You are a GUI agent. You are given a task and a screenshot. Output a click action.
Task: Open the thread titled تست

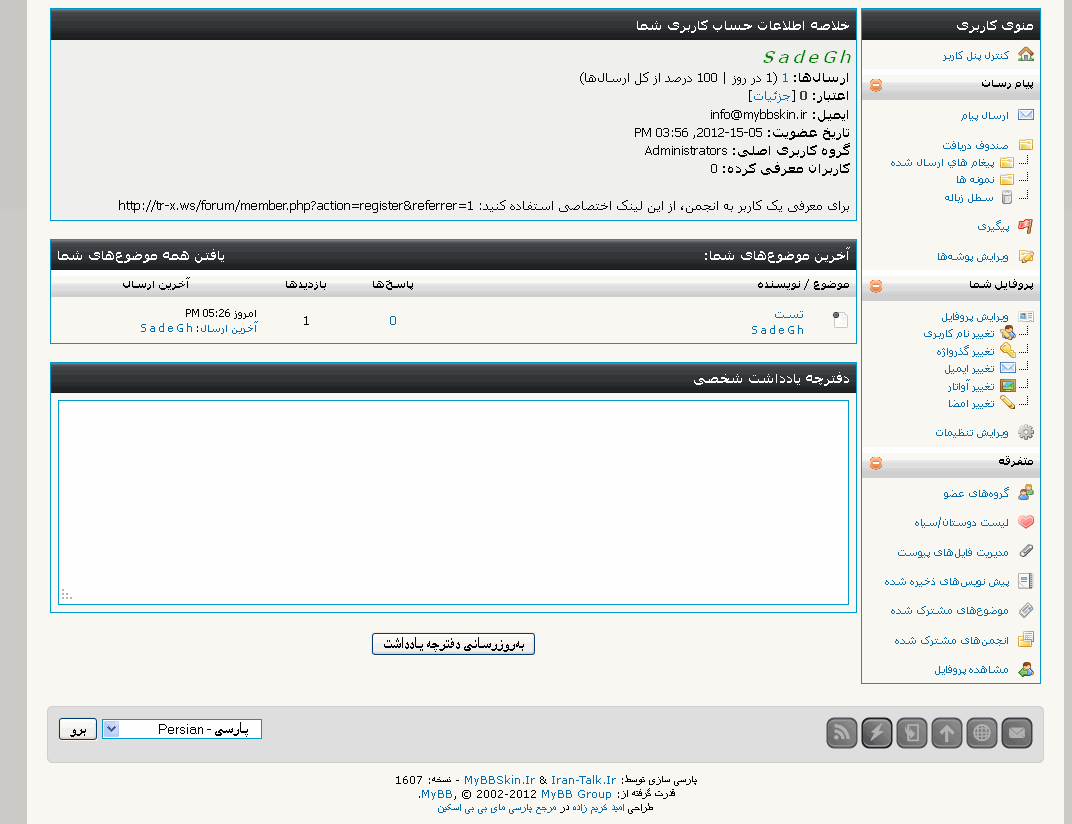[789, 314]
